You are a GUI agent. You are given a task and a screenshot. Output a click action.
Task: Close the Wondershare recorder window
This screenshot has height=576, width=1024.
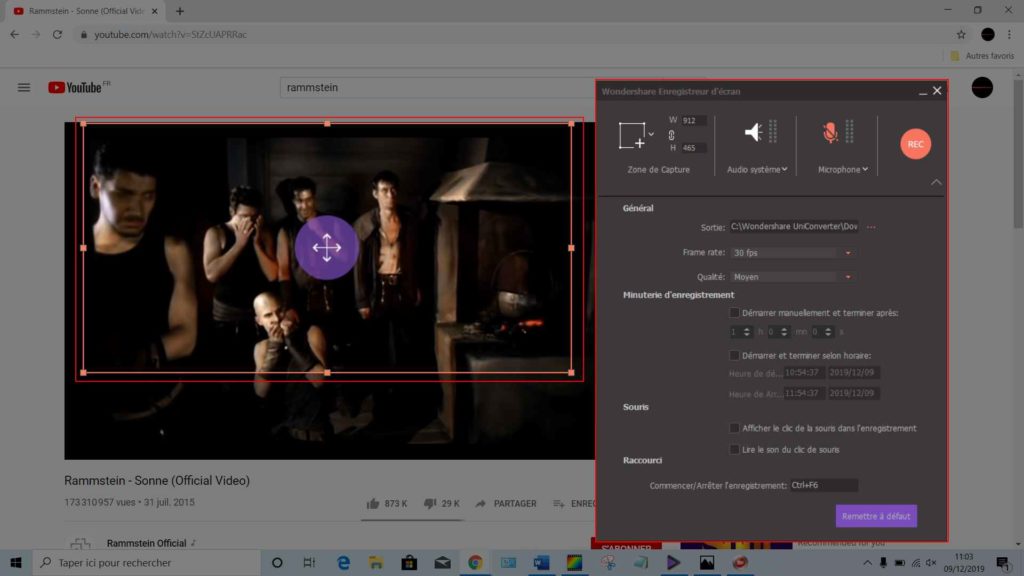tap(937, 91)
